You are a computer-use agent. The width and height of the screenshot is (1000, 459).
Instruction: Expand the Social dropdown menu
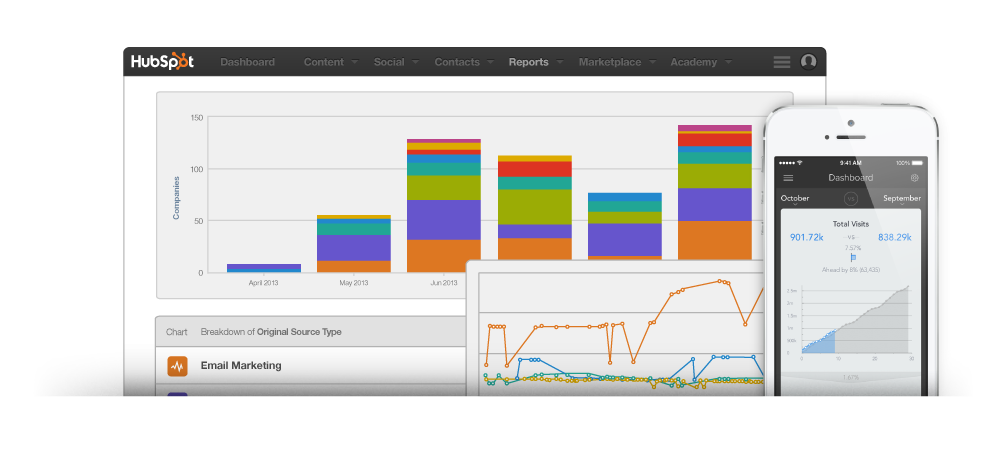[x=395, y=62]
